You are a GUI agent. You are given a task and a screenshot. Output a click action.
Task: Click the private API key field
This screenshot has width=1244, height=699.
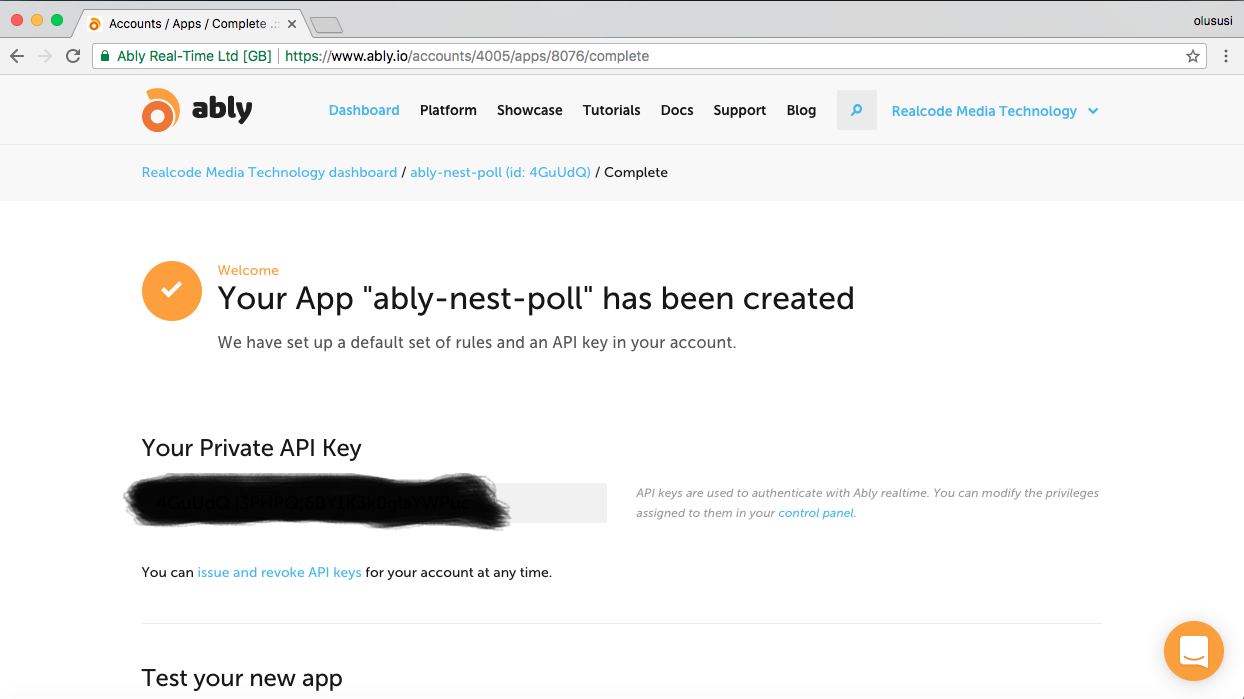[x=374, y=503]
